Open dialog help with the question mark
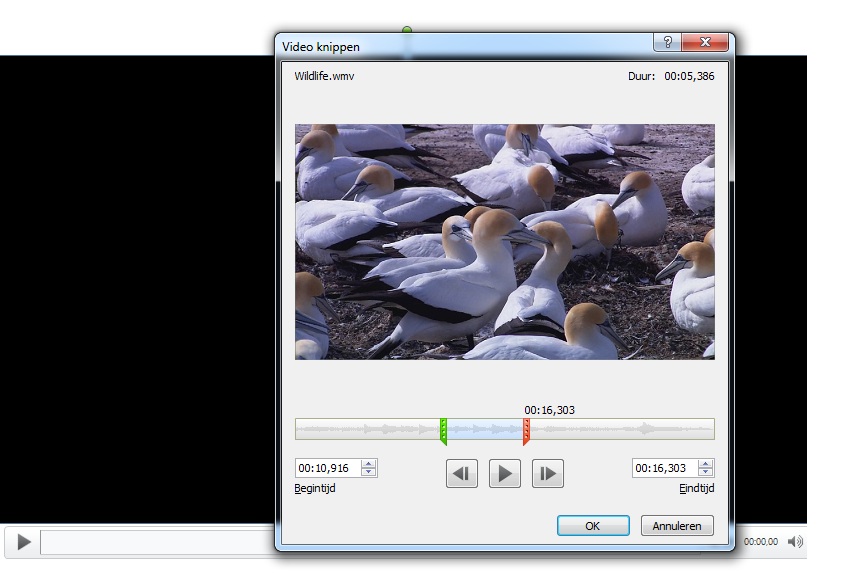The image size is (864, 579). click(667, 42)
